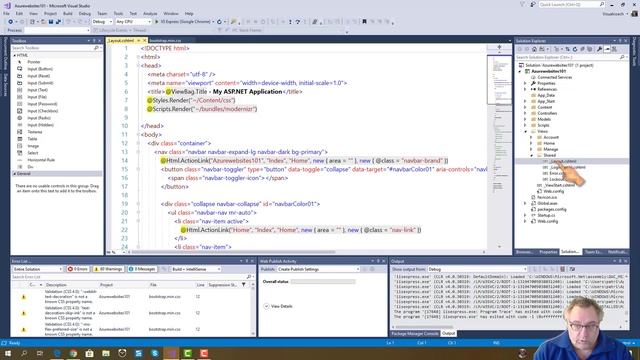The image size is (640, 360).
Task: Toggle the 0 Messages filter button
Action: tap(142, 269)
